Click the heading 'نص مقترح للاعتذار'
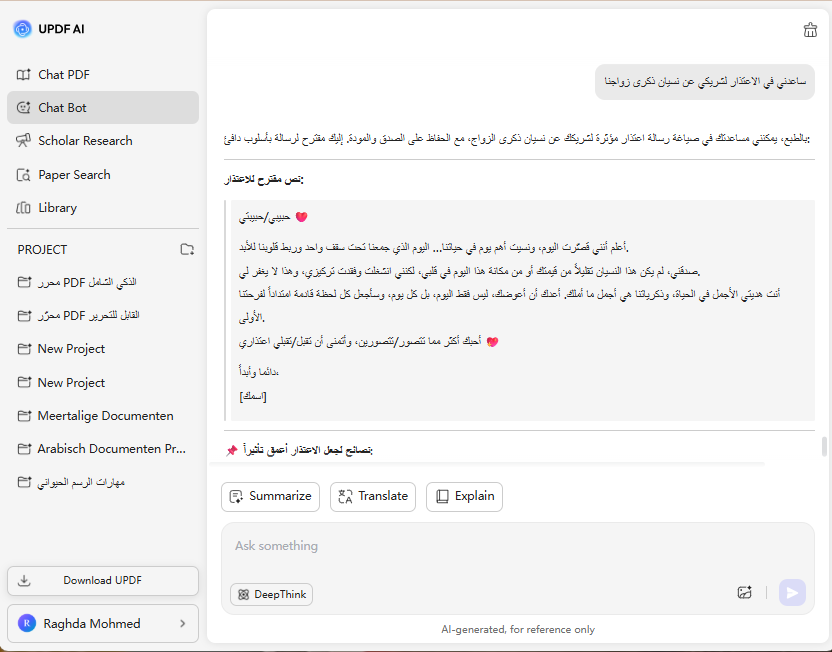The width and height of the screenshot is (832, 652). (x=264, y=179)
